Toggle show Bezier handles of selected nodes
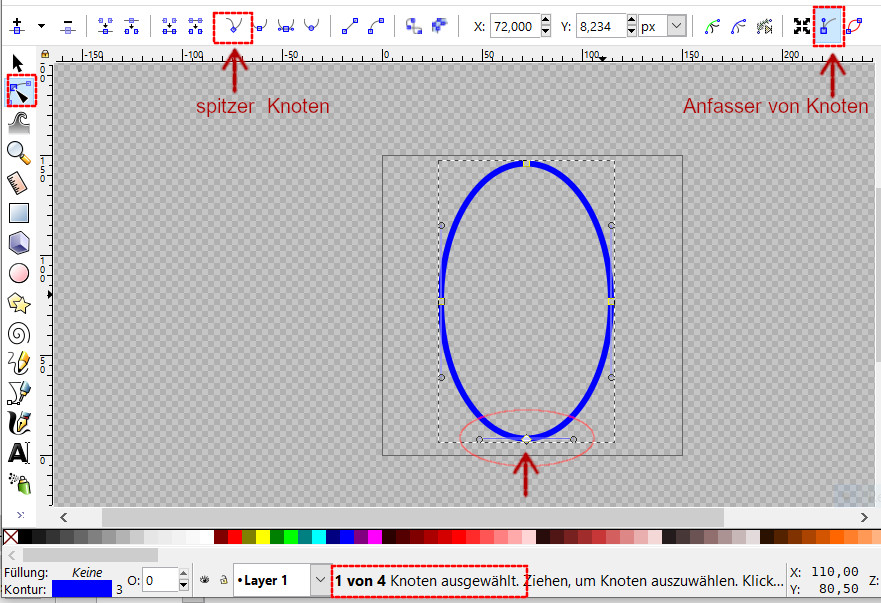 pyautogui.click(x=829, y=26)
